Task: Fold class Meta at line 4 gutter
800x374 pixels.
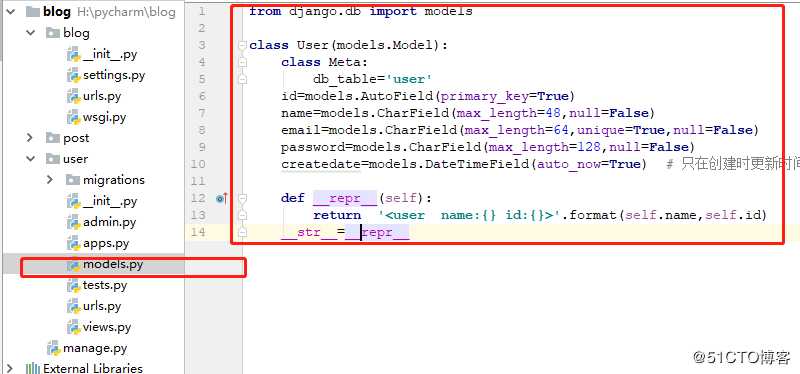Action: tap(243, 62)
